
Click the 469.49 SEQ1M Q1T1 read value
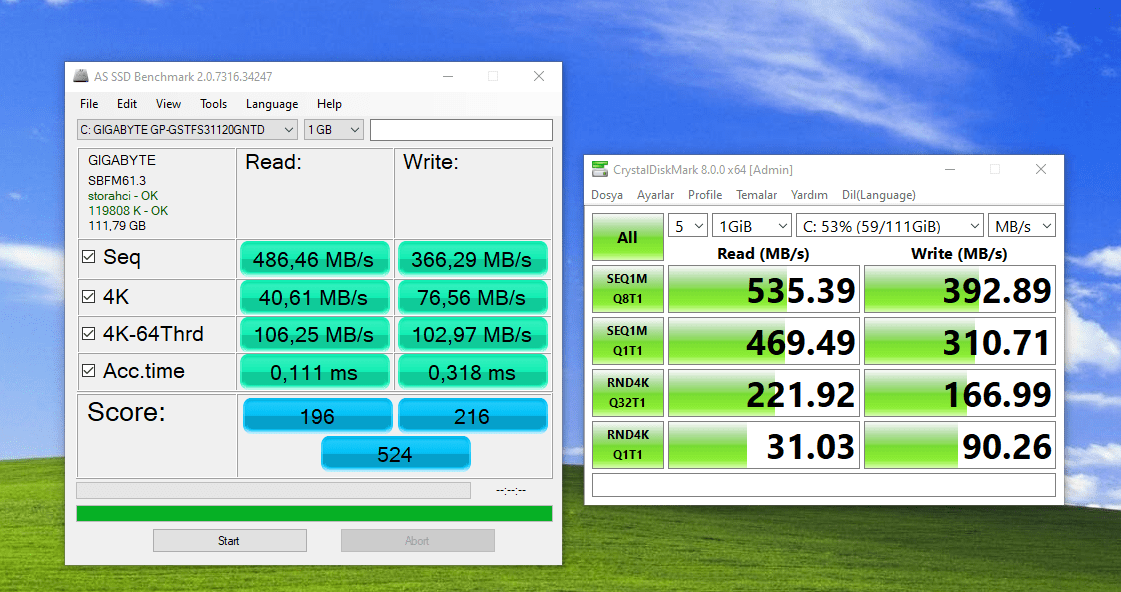tap(764, 341)
